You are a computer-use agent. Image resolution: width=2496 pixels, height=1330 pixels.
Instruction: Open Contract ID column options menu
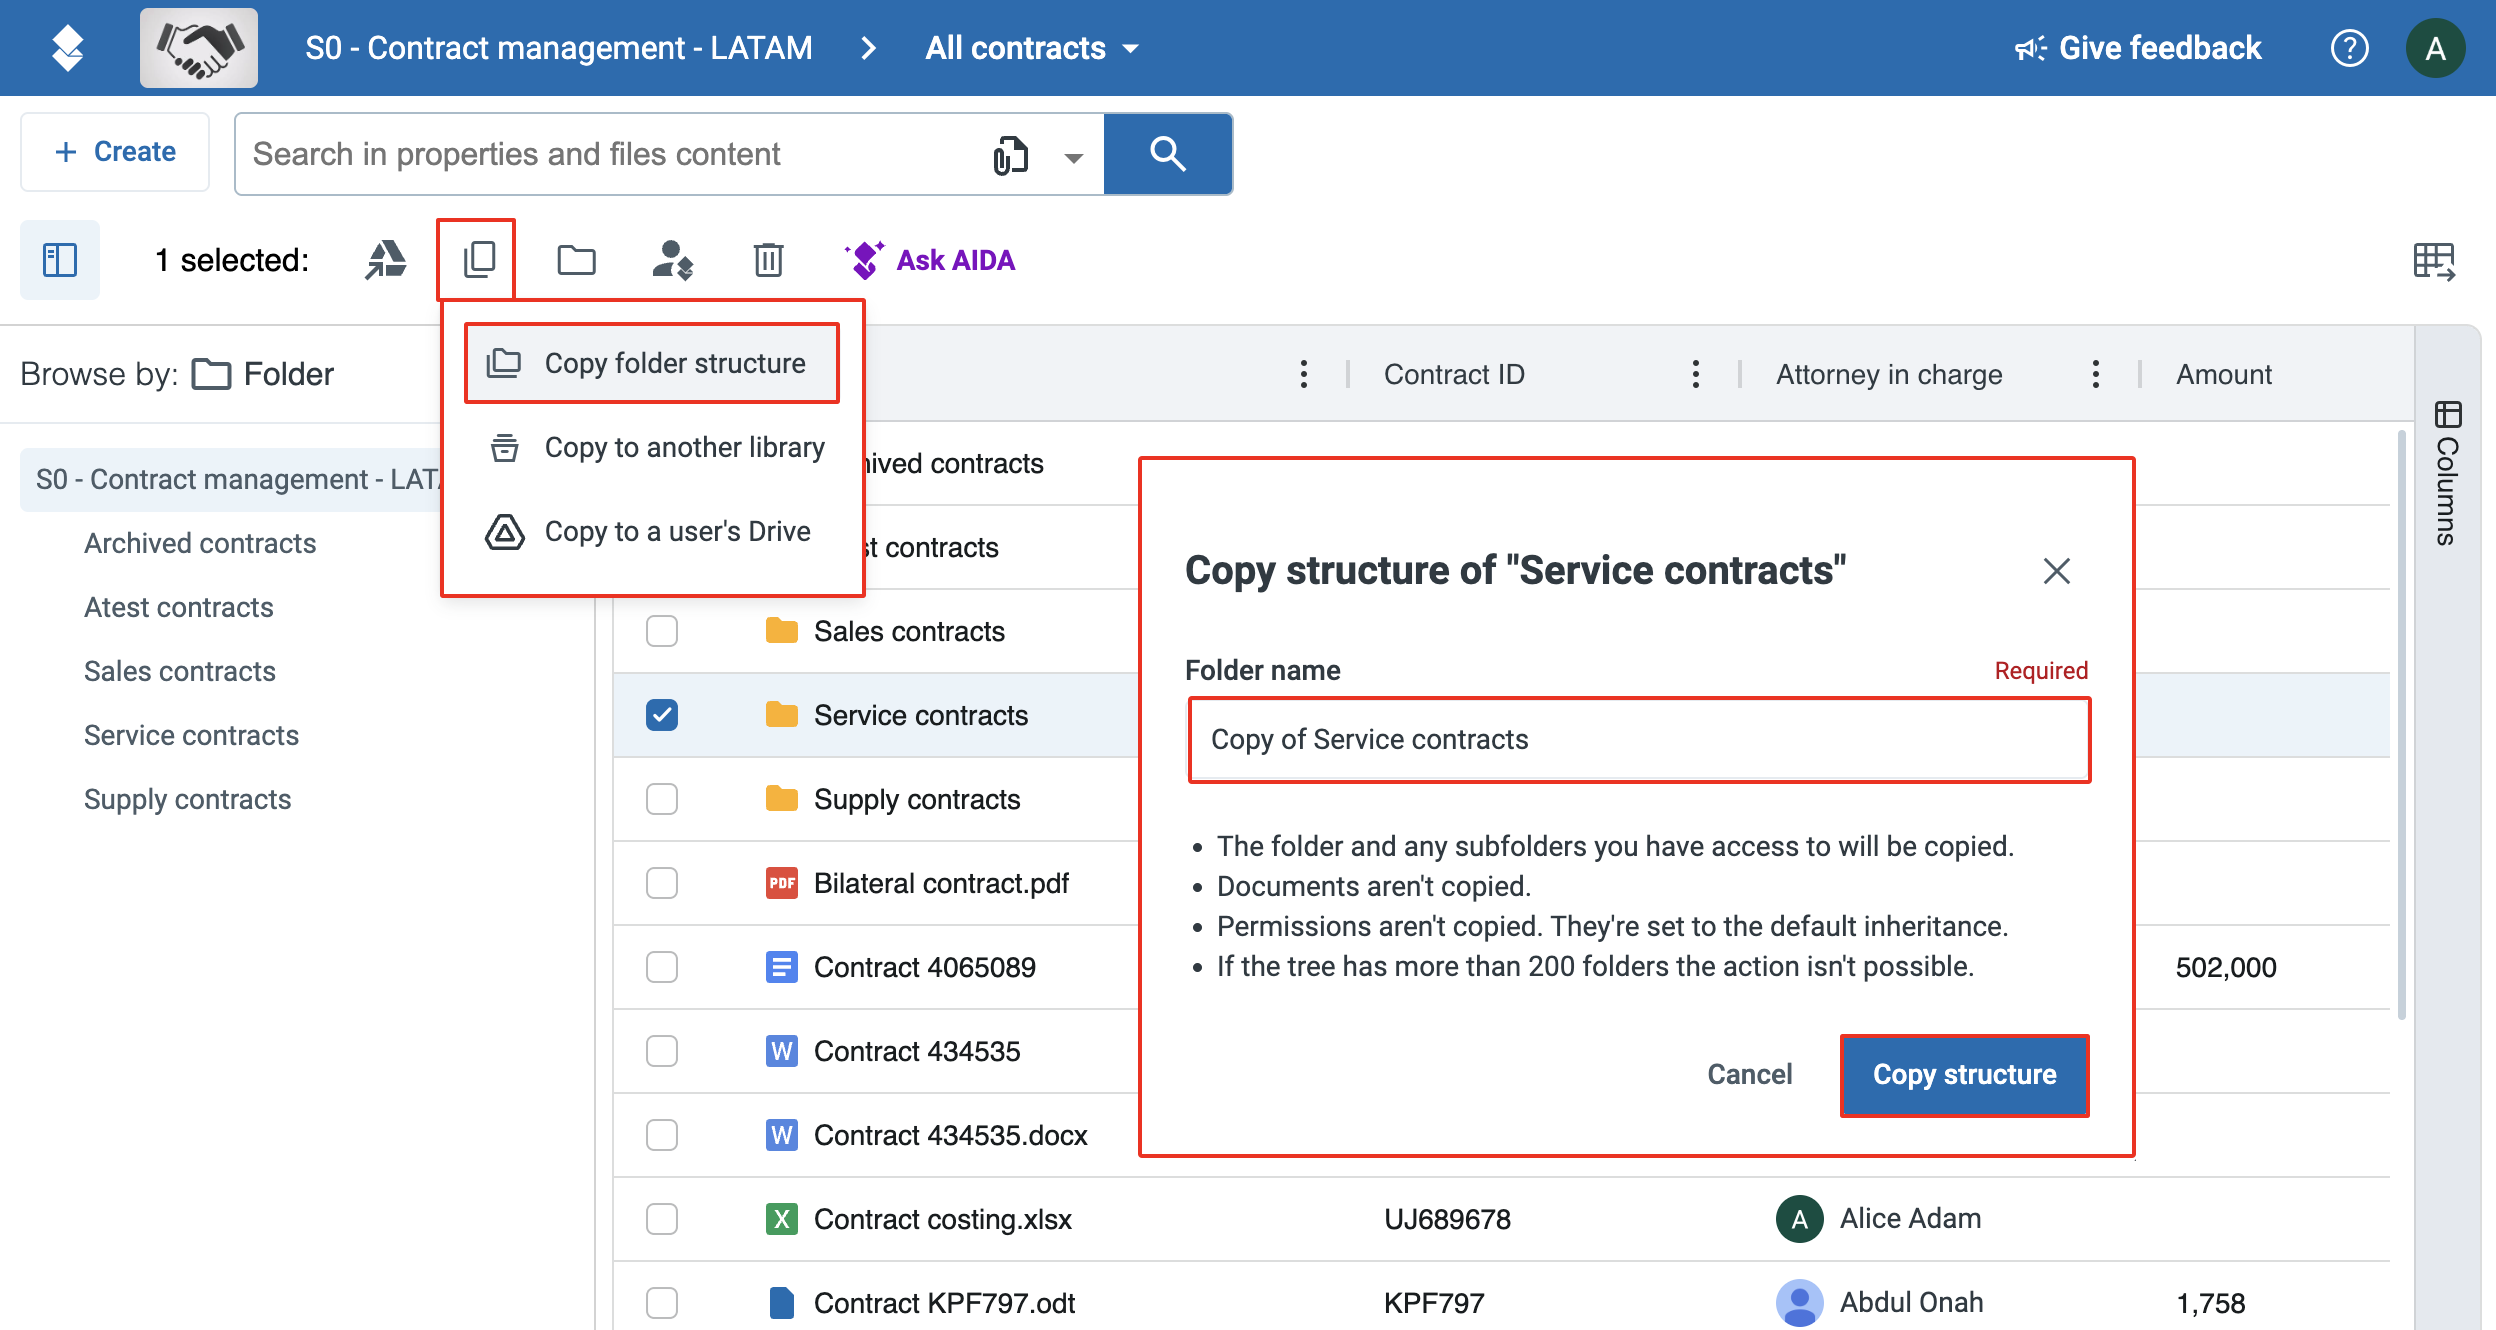(x=1695, y=374)
